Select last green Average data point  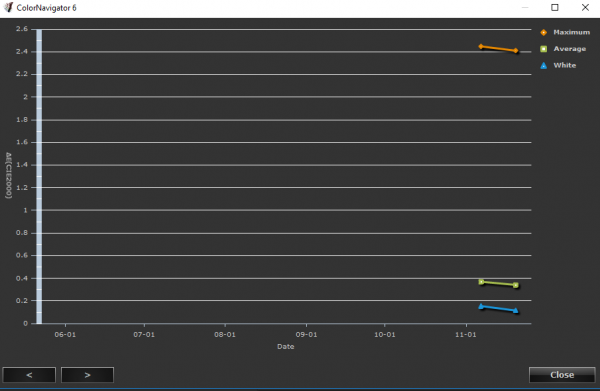[x=515, y=285]
